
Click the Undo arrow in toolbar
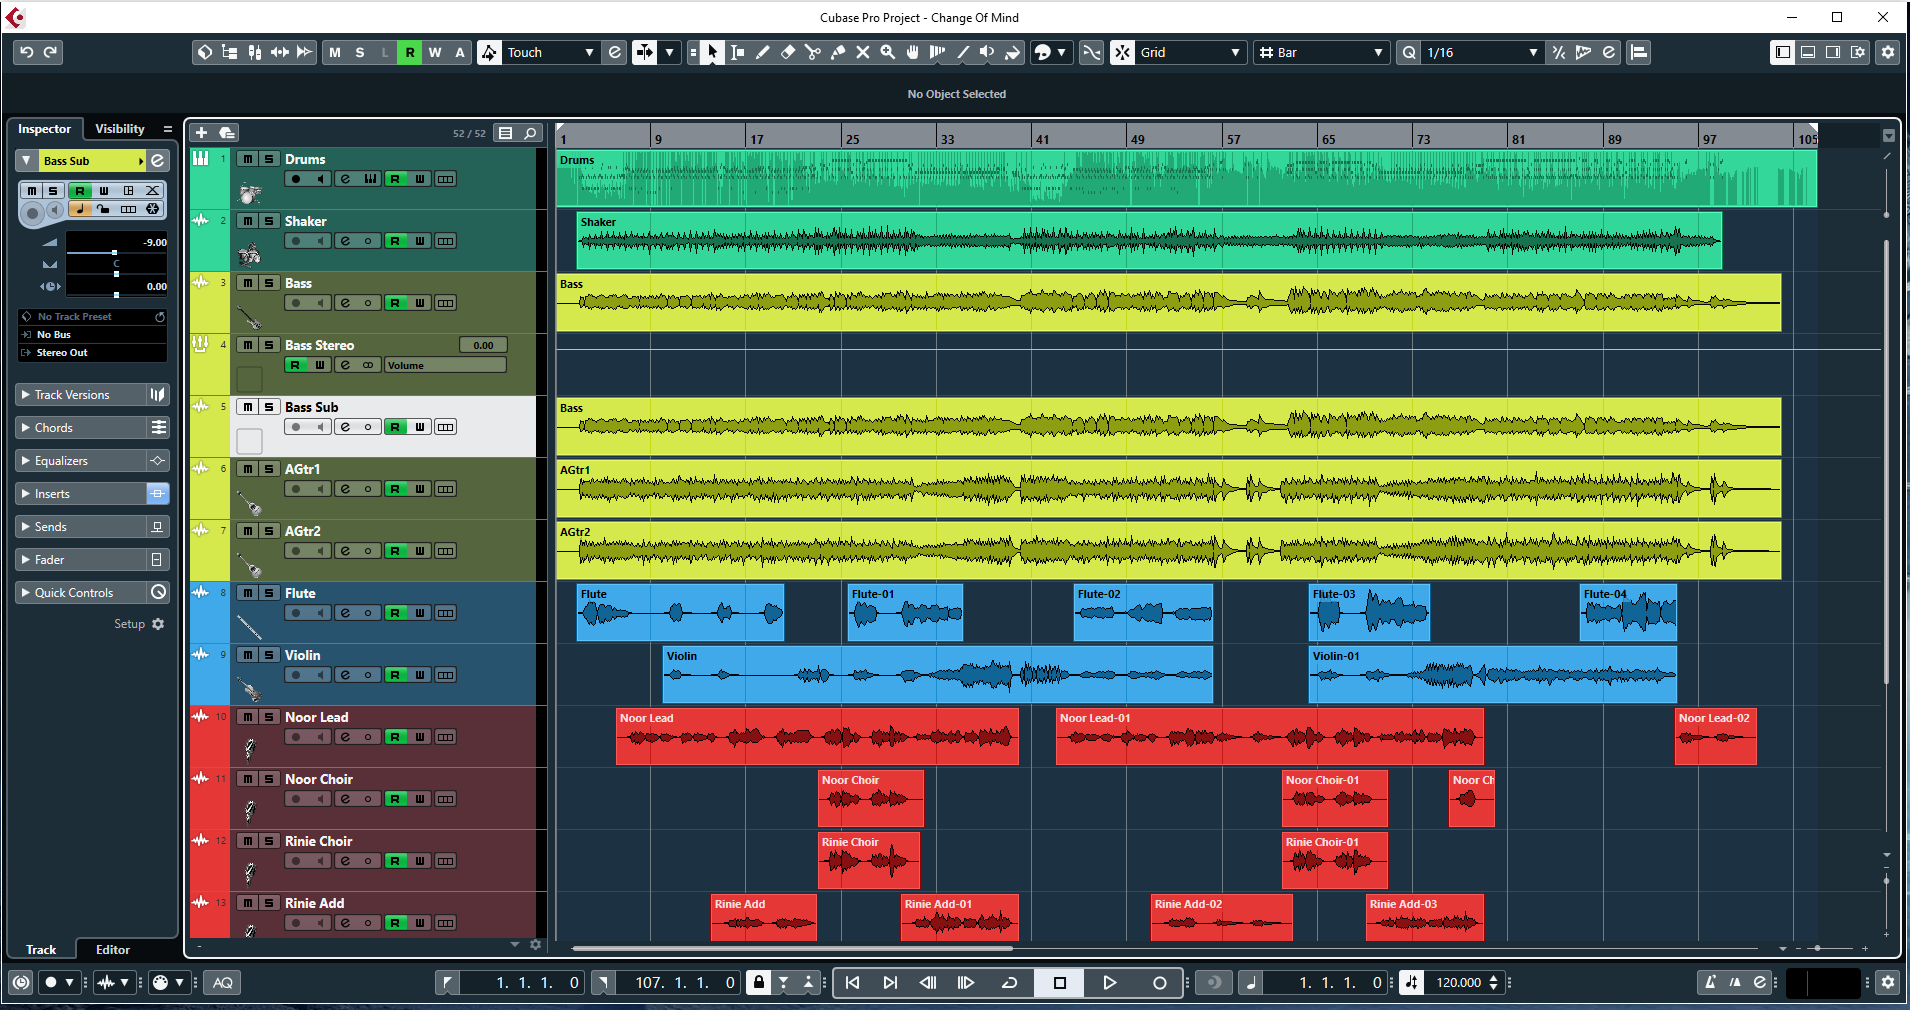click(27, 52)
